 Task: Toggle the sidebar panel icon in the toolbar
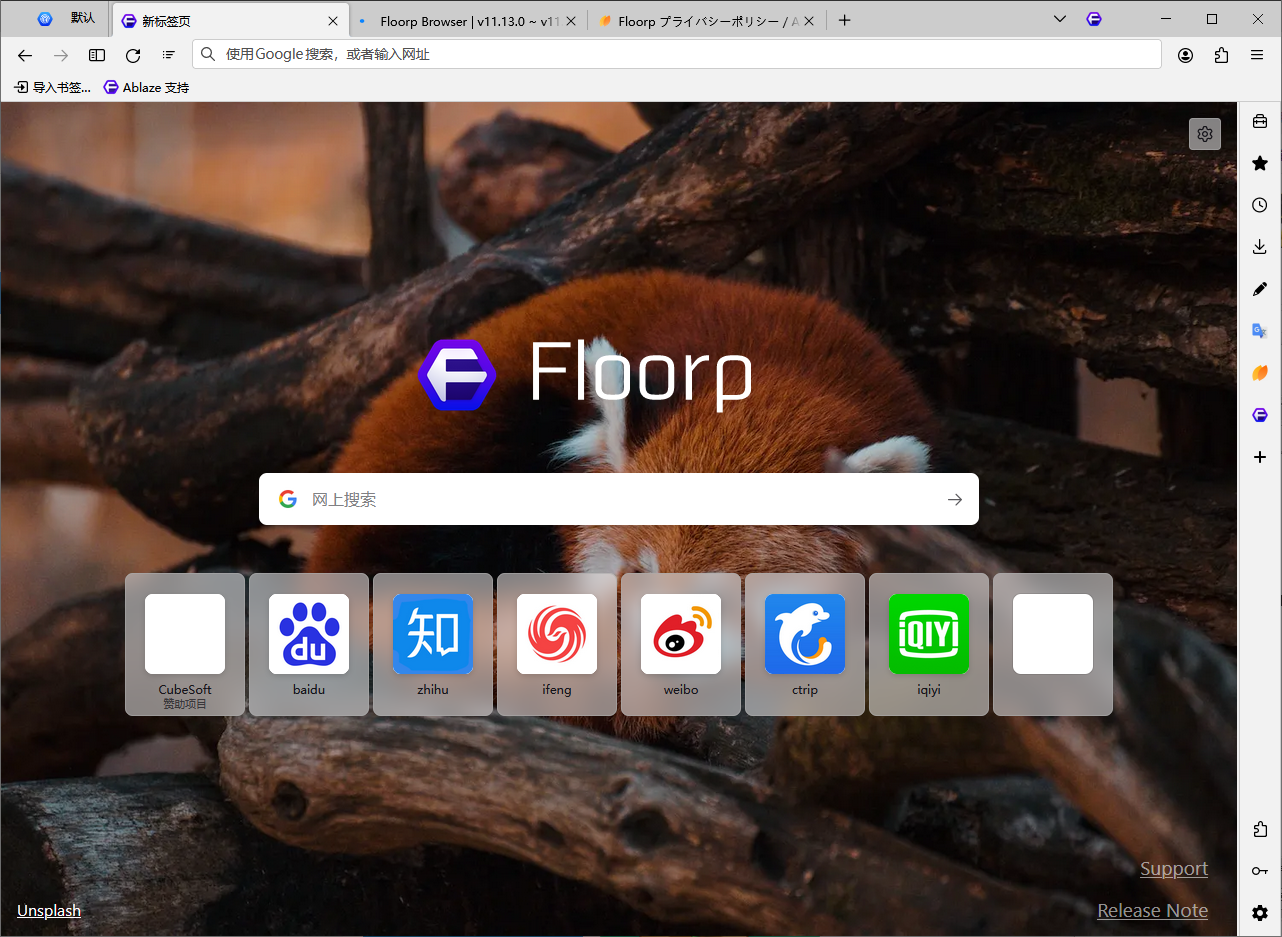tap(97, 55)
